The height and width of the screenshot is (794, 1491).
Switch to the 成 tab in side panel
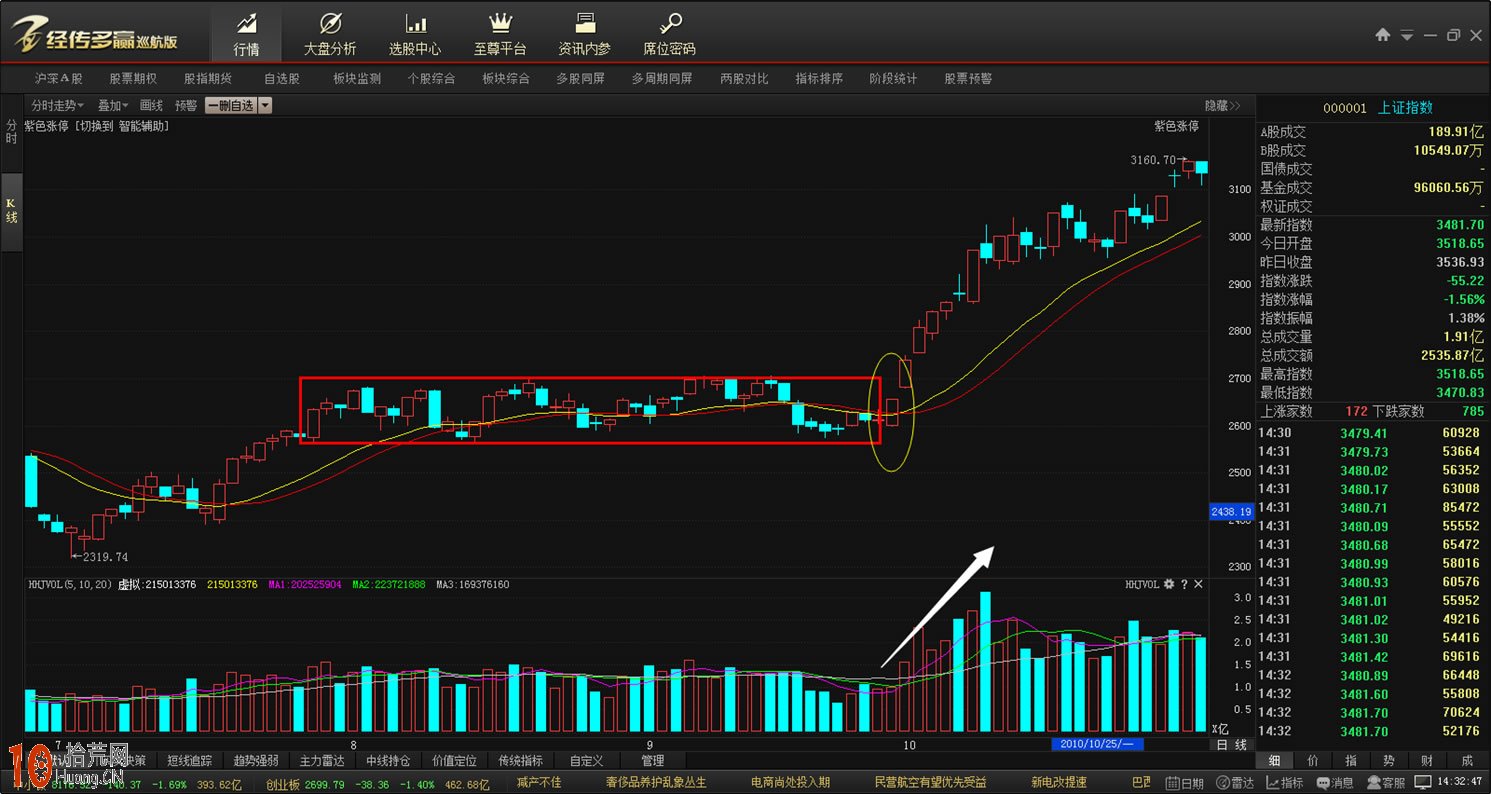pos(1467,761)
